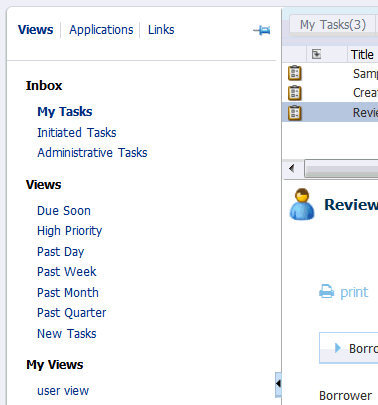Show the Past Month view

pyautogui.click(x=68, y=293)
